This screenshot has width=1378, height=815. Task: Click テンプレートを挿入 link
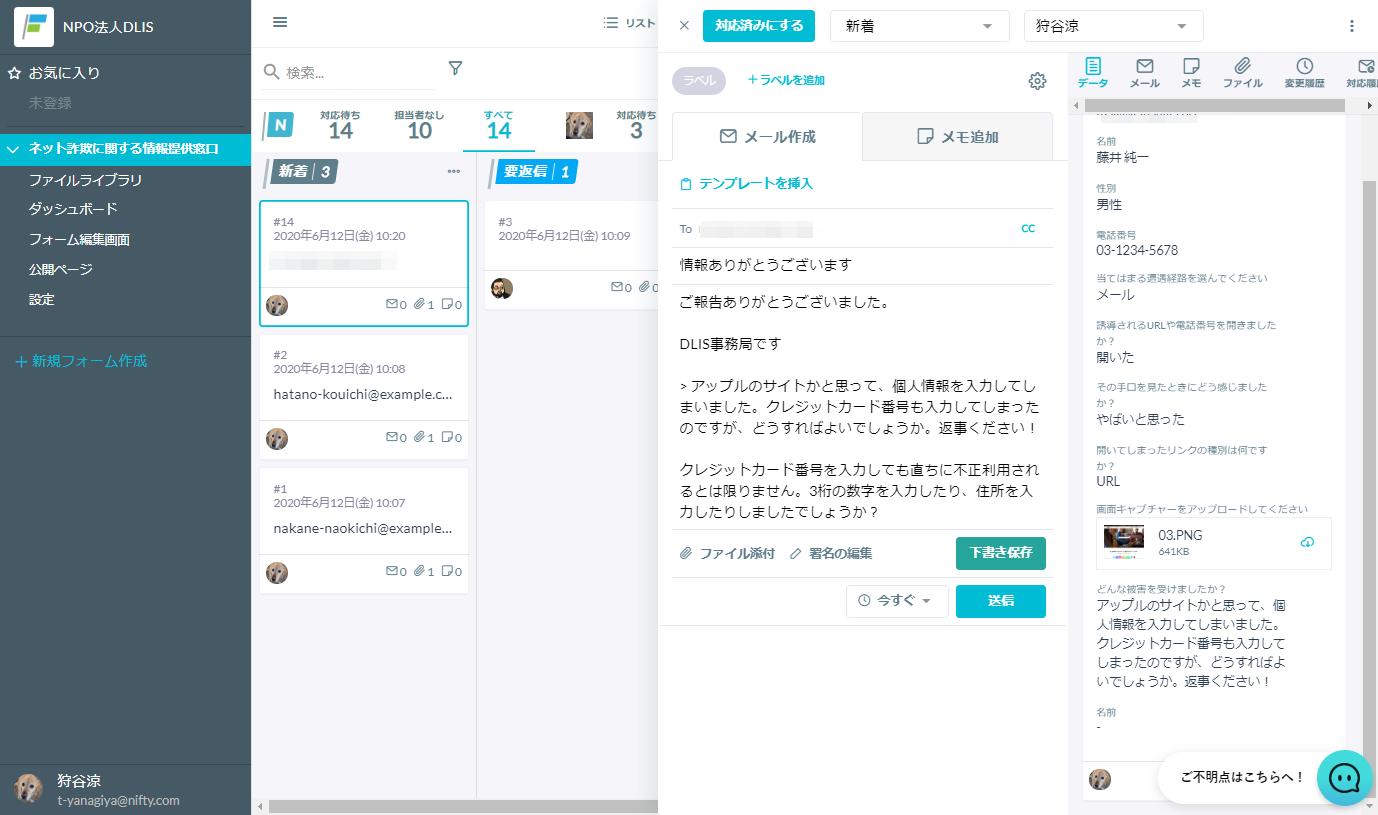point(746,184)
